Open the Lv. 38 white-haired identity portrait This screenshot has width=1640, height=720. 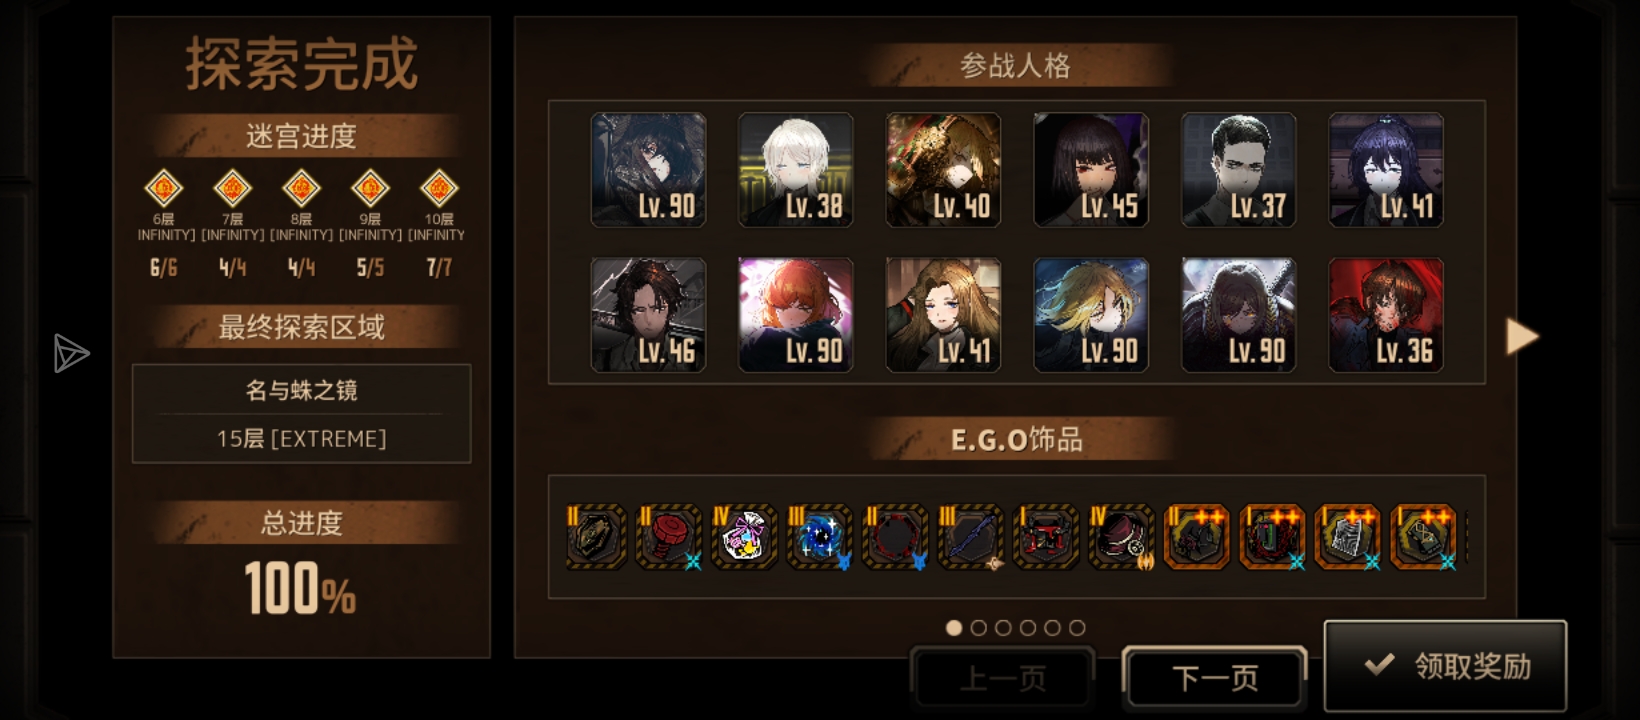(x=795, y=170)
